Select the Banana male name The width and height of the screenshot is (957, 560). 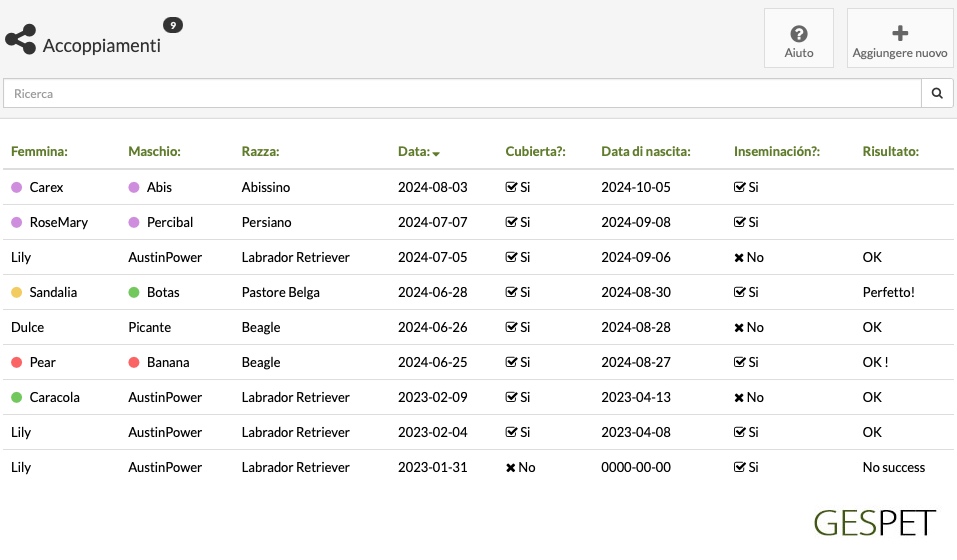tap(168, 362)
